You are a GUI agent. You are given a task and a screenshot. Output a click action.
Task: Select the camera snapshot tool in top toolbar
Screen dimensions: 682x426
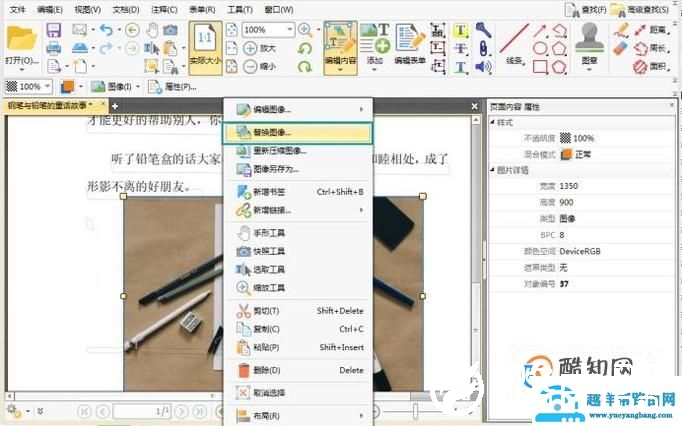[170, 30]
